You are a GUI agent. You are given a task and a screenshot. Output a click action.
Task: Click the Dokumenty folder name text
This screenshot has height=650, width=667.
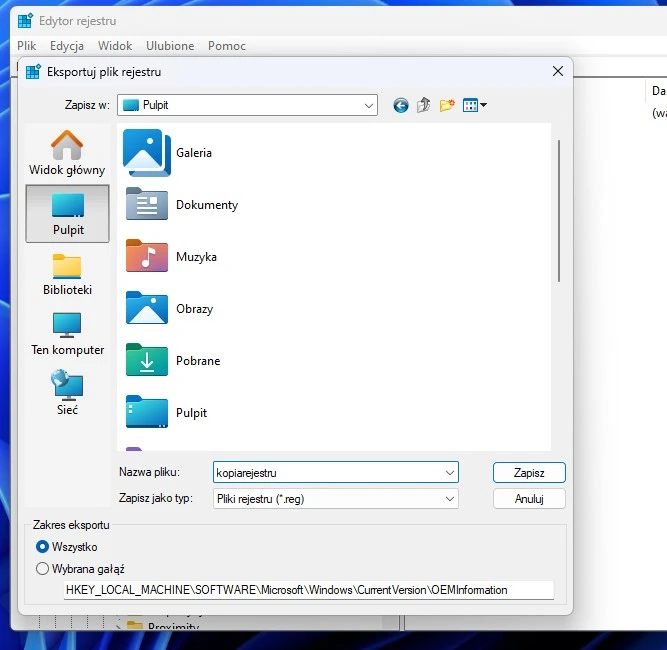207,205
